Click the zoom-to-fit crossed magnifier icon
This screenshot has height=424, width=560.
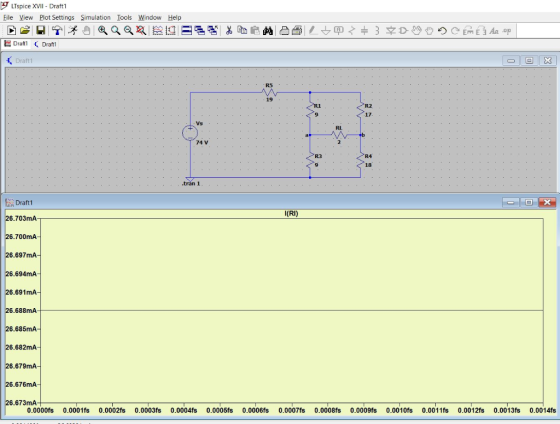click(x=141, y=31)
